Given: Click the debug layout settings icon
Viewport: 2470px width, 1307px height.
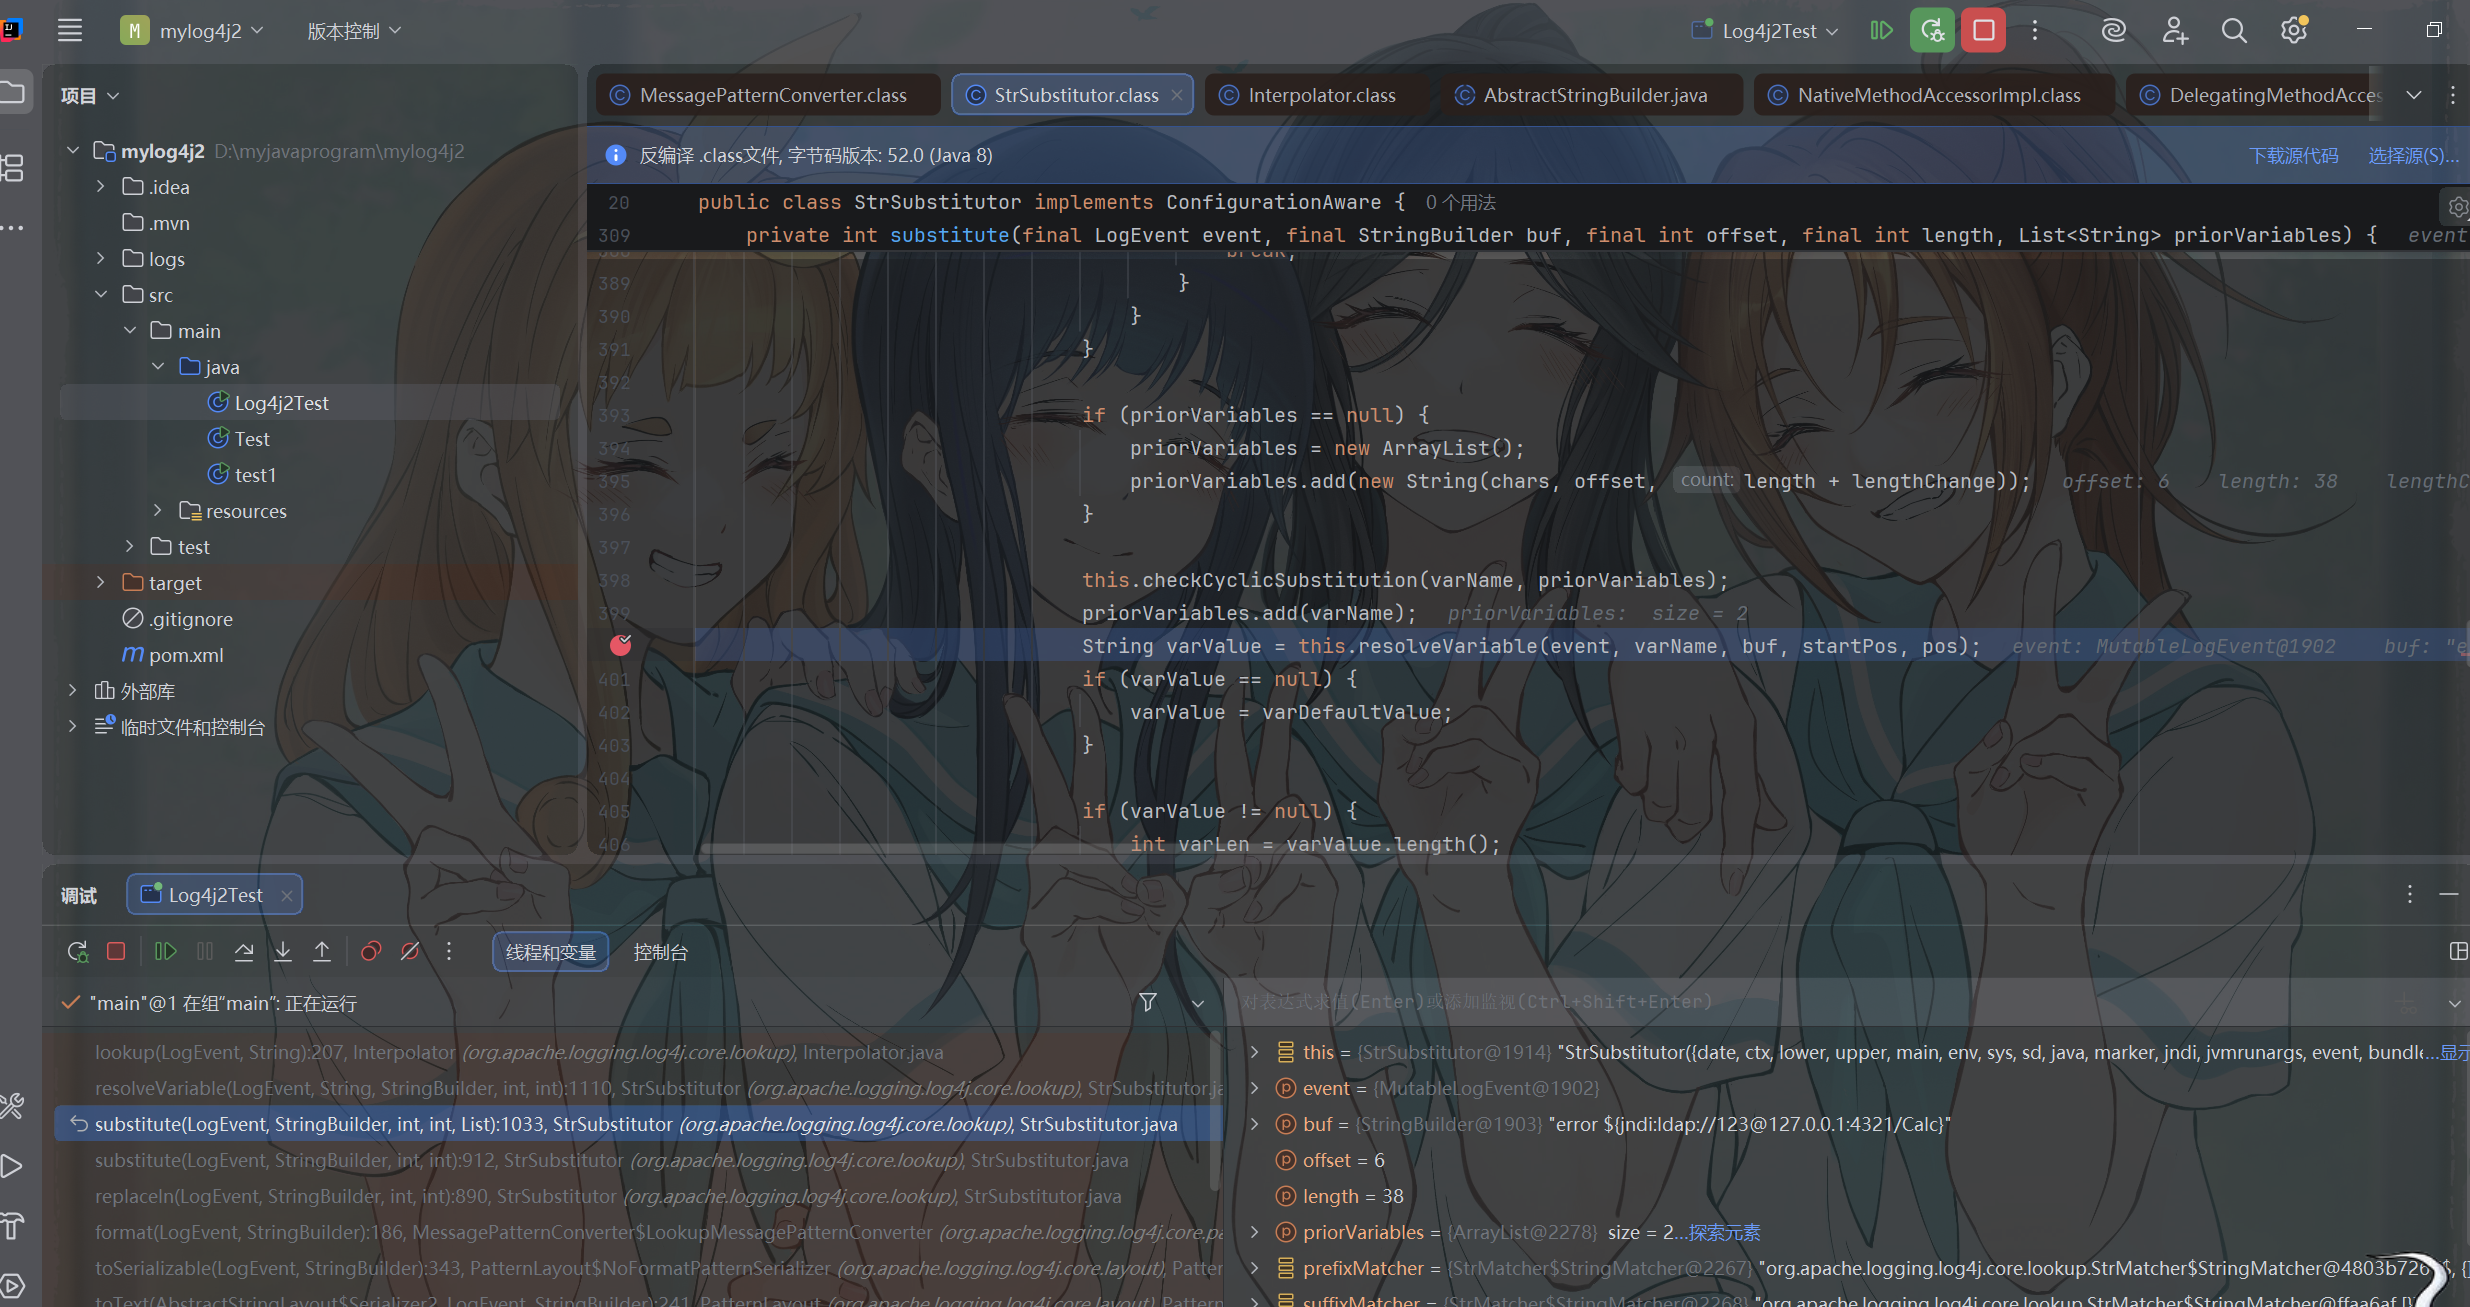Looking at the screenshot, I should click(x=2457, y=952).
